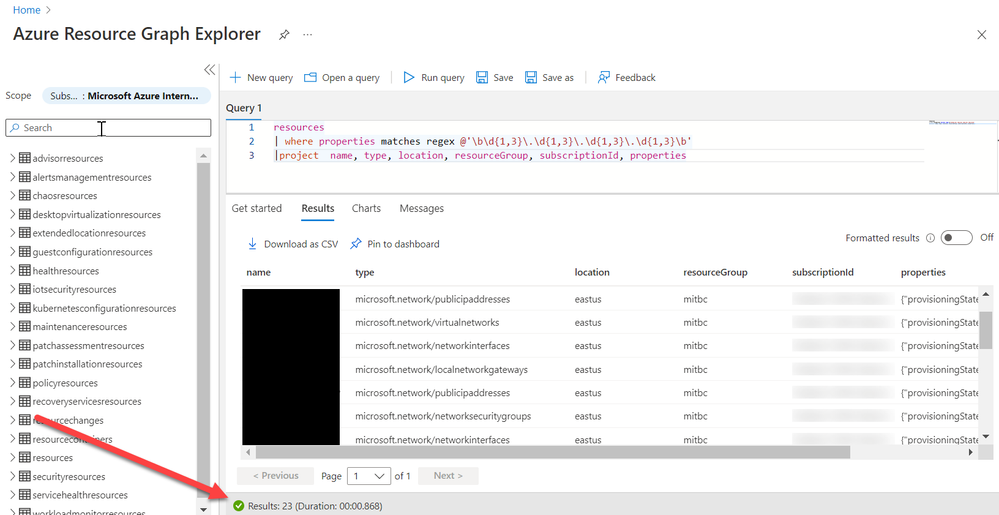Click the Open a query folder icon
The height and width of the screenshot is (515, 999).
(310, 77)
